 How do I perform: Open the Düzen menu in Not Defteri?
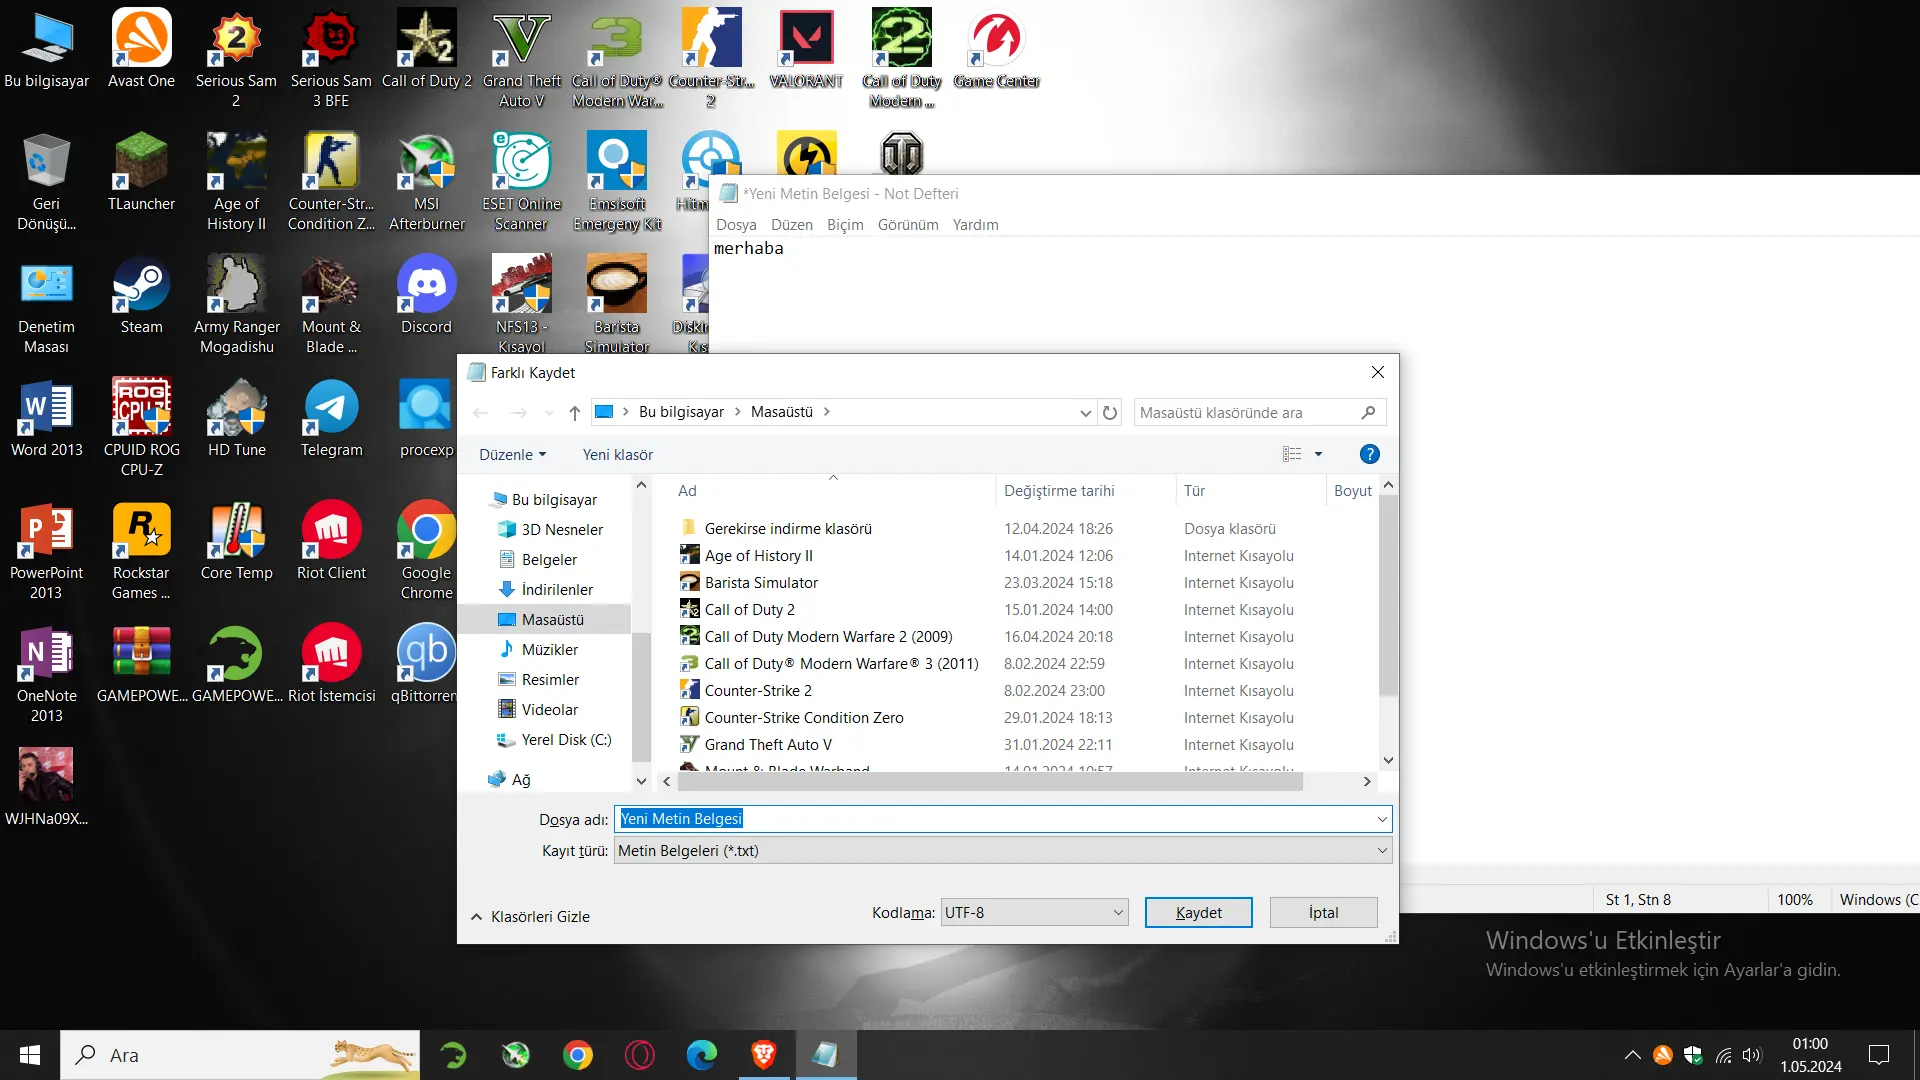tap(792, 224)
